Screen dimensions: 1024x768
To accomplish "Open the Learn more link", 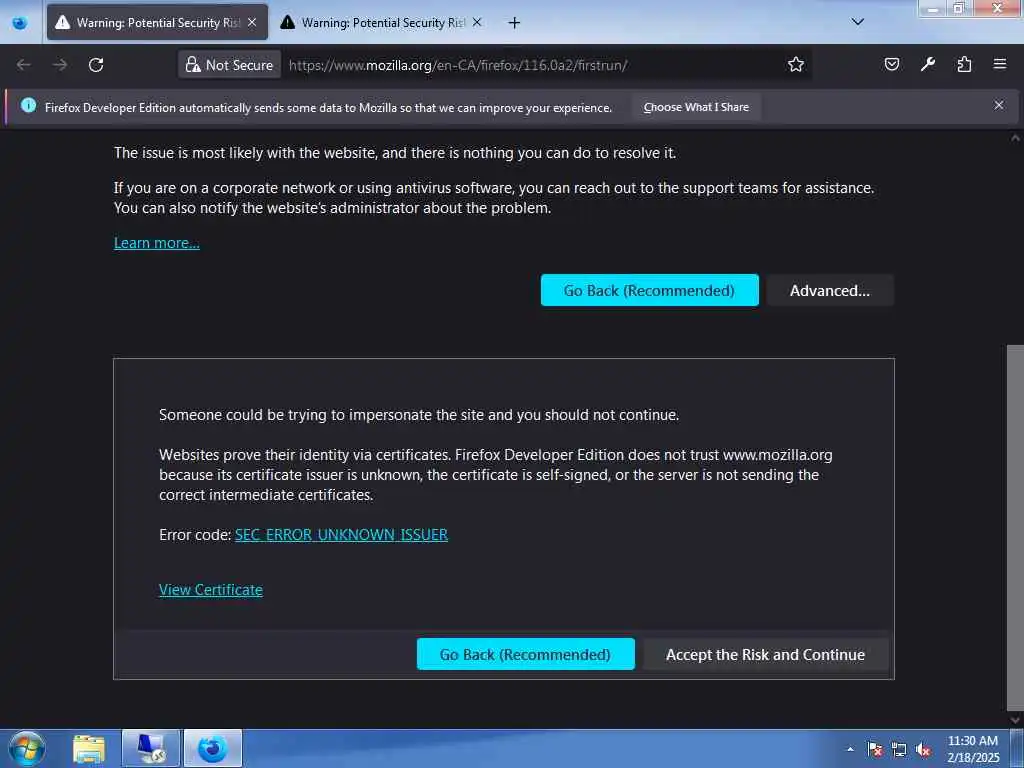I will 157,243.
